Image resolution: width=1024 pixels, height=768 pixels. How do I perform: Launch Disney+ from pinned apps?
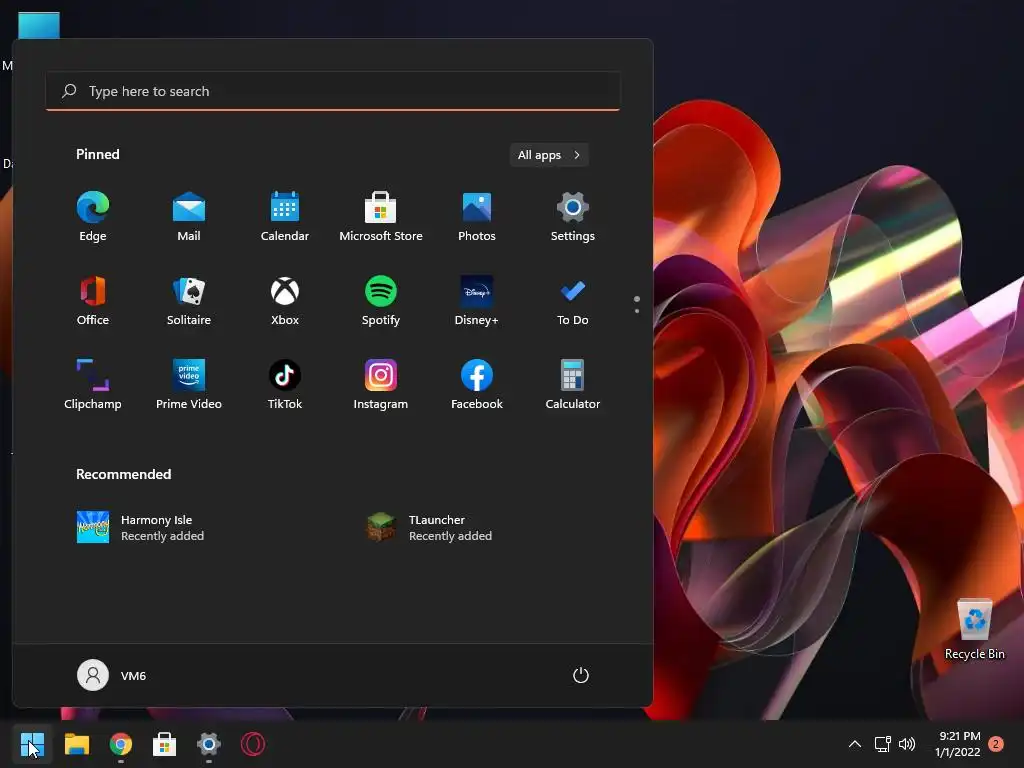[477, 300]
